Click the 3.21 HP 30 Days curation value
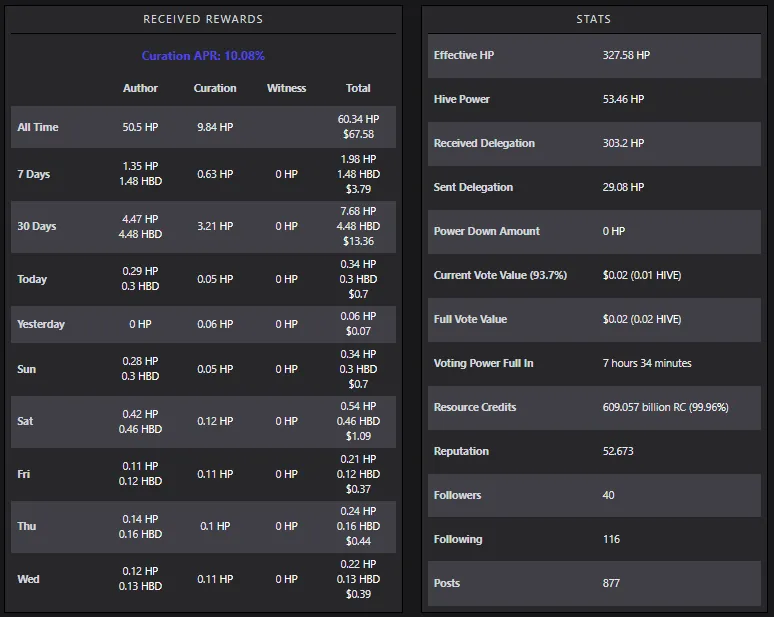The height and width of the screenshot is (617, 774). pos(215,226)
